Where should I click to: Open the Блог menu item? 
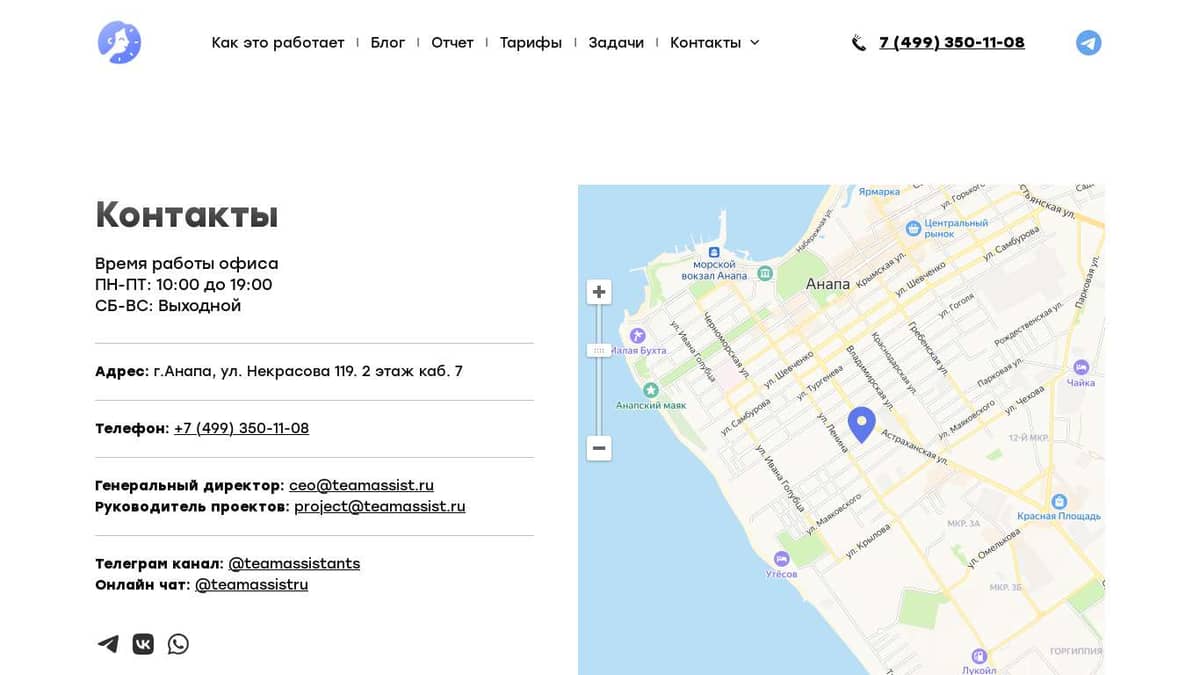pyautogui.click(x=388, y=42)
